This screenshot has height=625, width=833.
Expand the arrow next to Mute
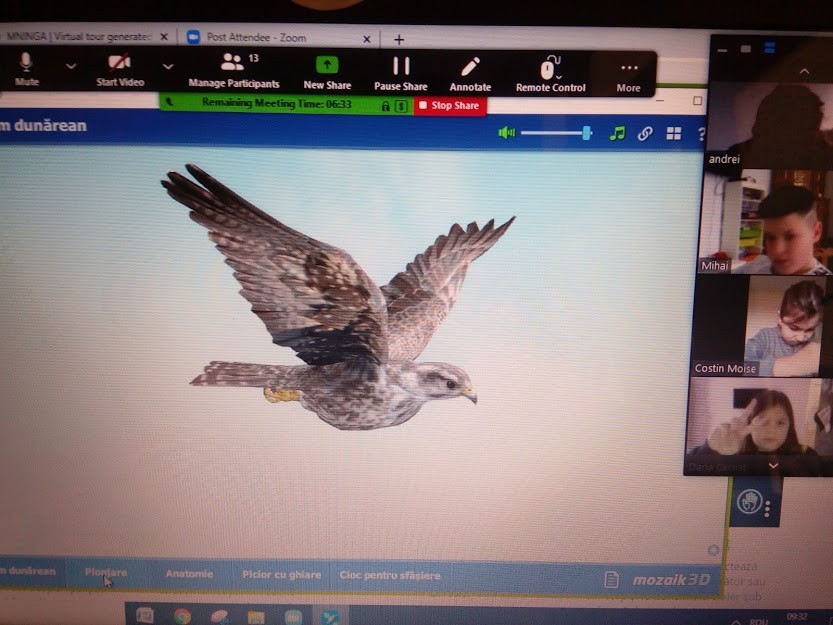point(71,66)
